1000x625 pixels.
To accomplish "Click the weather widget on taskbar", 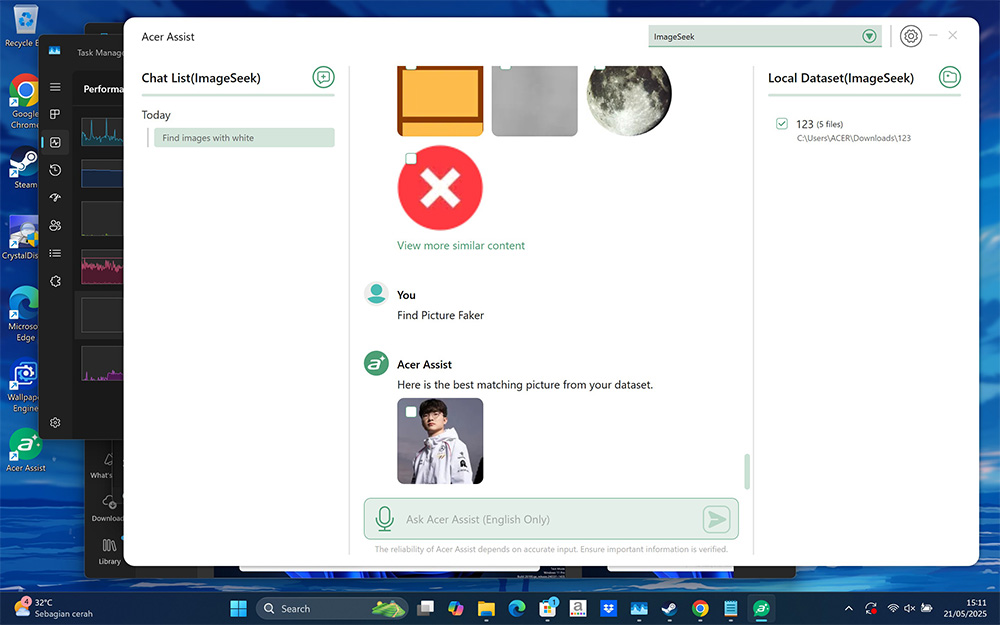I will click(x=54, y=608).
